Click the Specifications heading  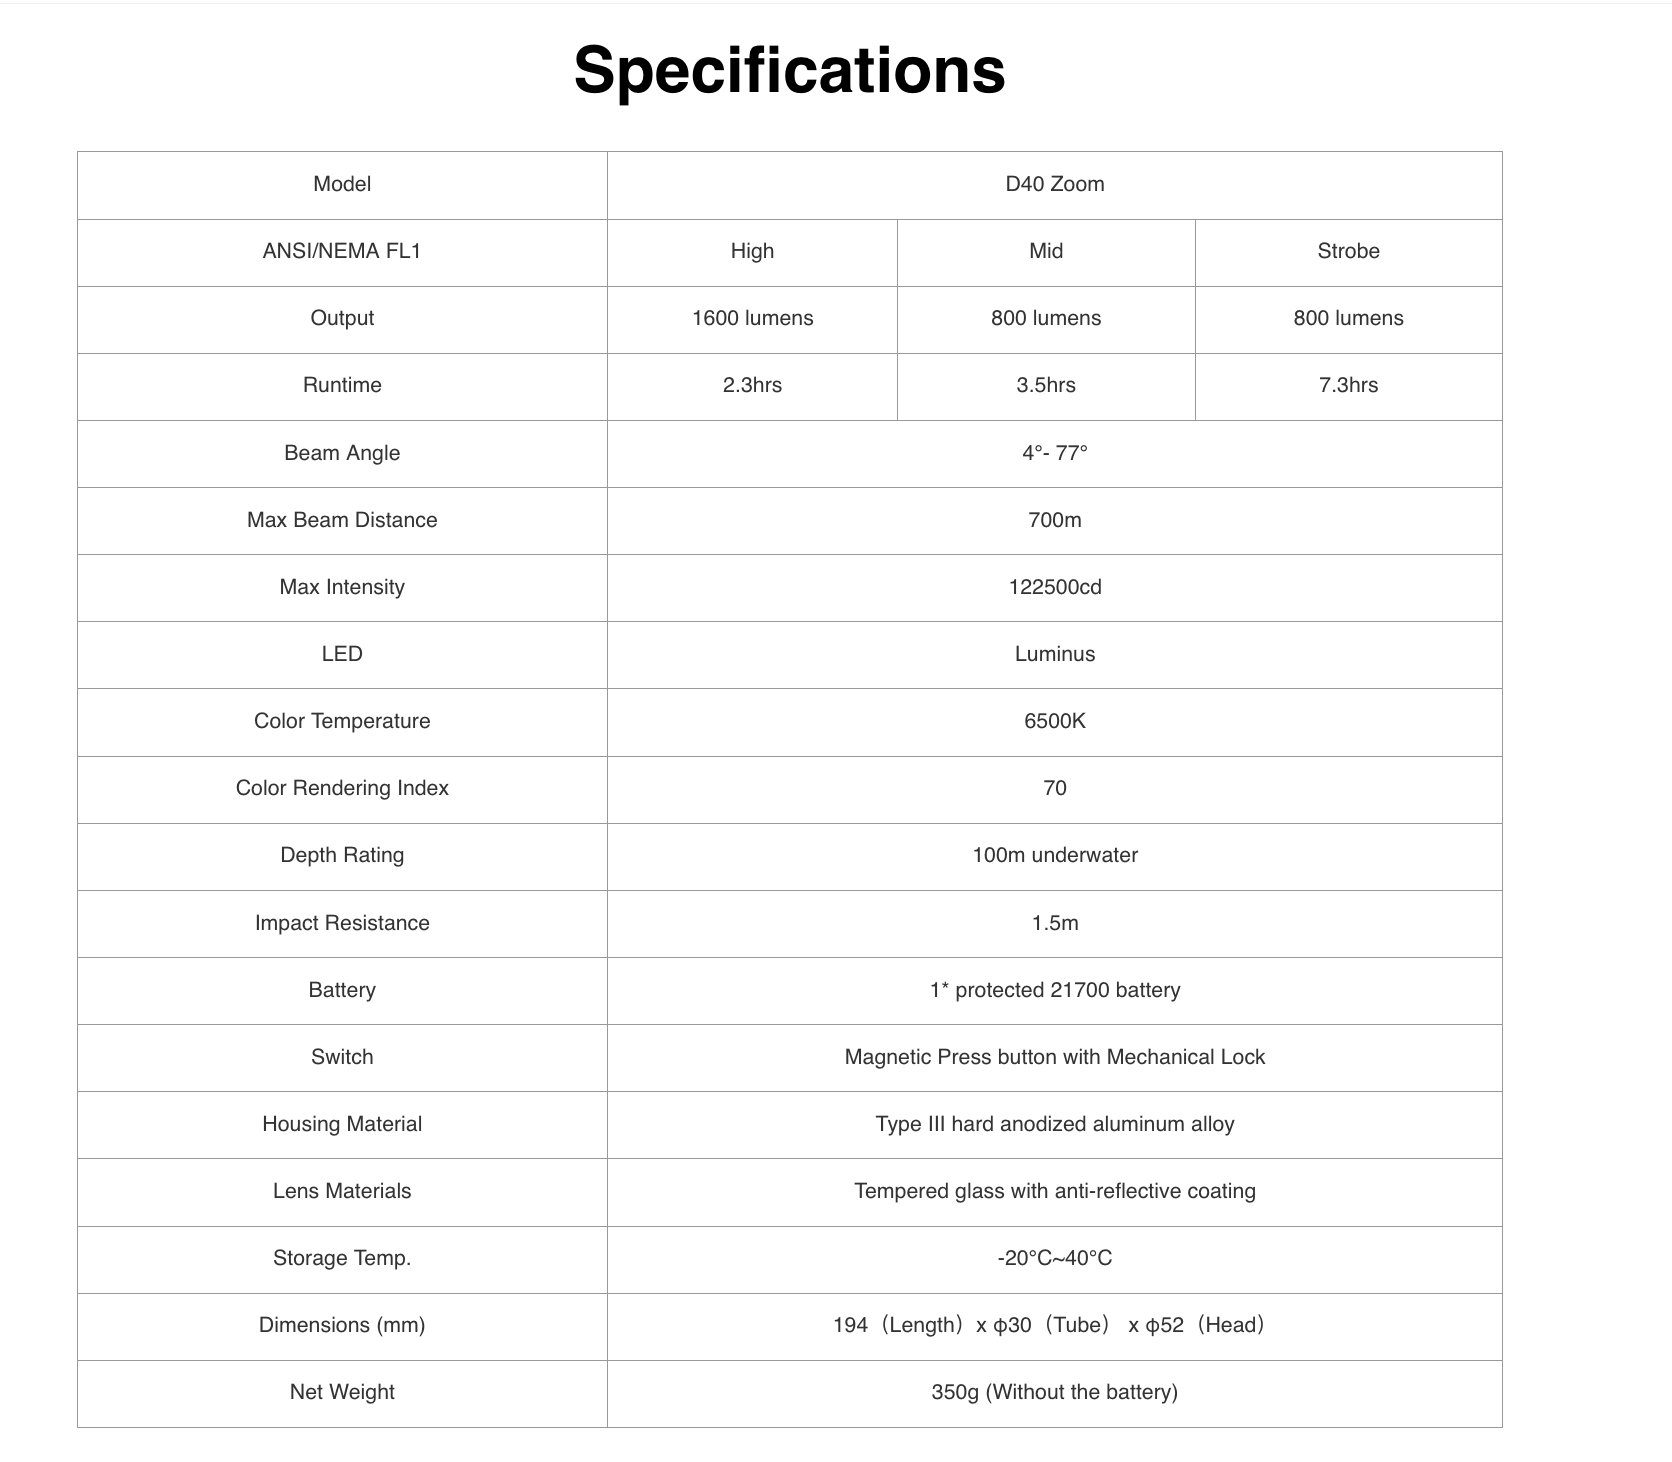(789, 70)
